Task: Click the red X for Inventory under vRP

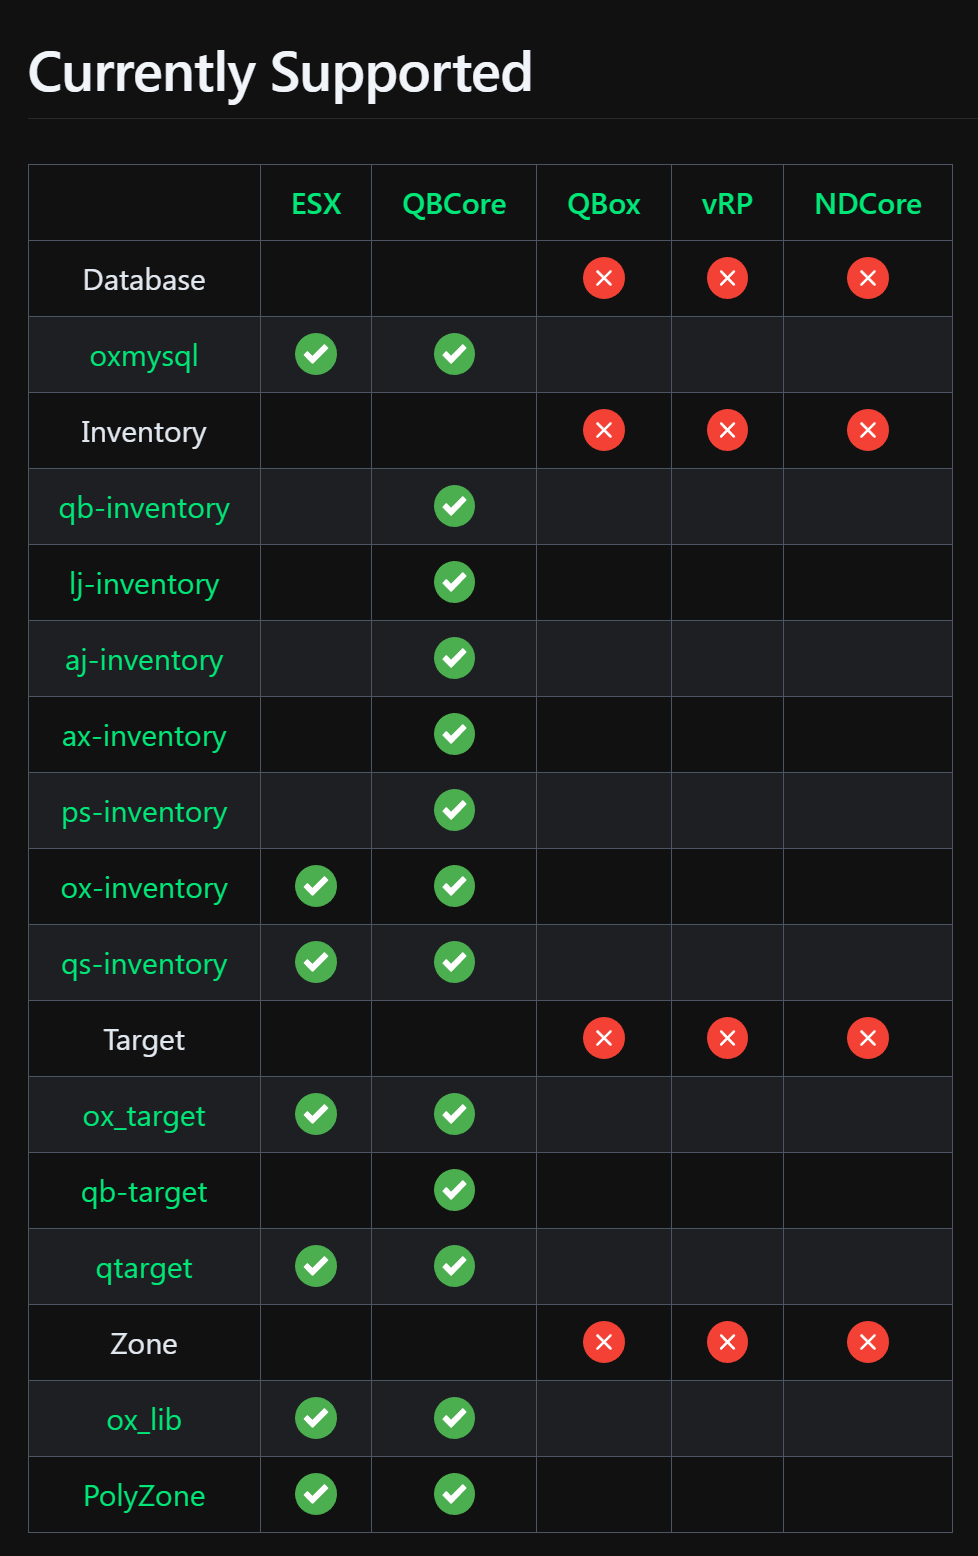Action: [x=727, y=430]
